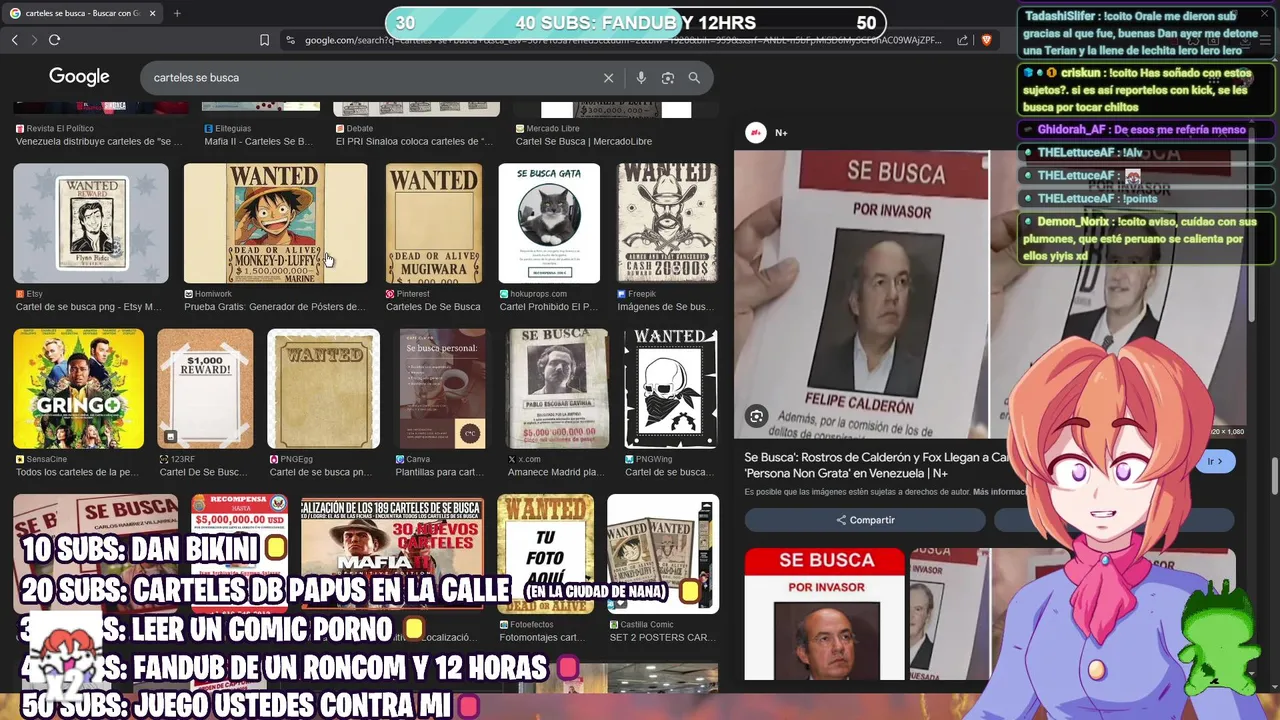
Task: Open the Monkey D. Luffy wanted poster
Action: click(275, 223)
